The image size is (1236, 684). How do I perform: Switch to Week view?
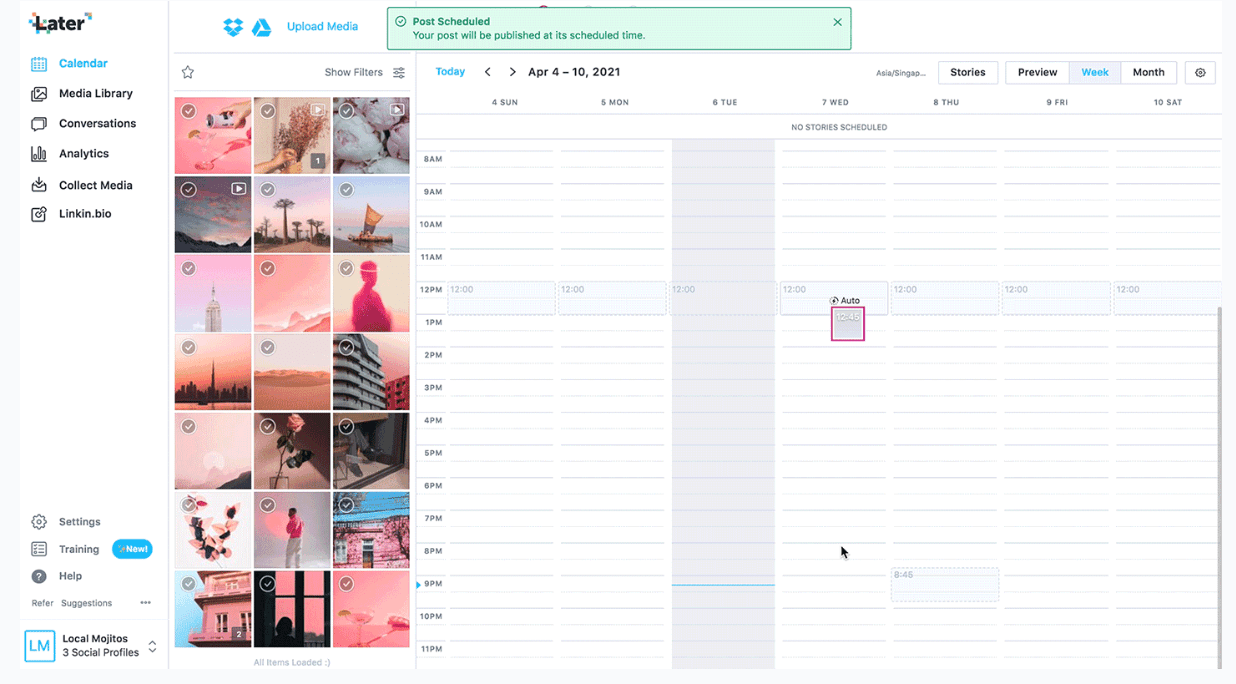[1095, 72]
